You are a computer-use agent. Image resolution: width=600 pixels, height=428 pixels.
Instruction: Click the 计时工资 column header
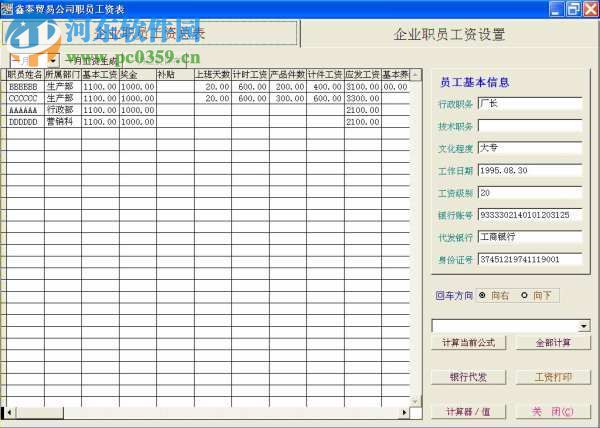[x=250, y=75]
